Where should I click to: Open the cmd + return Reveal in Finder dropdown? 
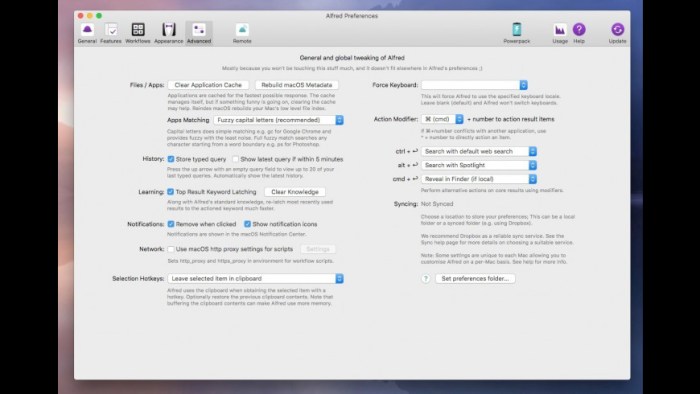479,179
